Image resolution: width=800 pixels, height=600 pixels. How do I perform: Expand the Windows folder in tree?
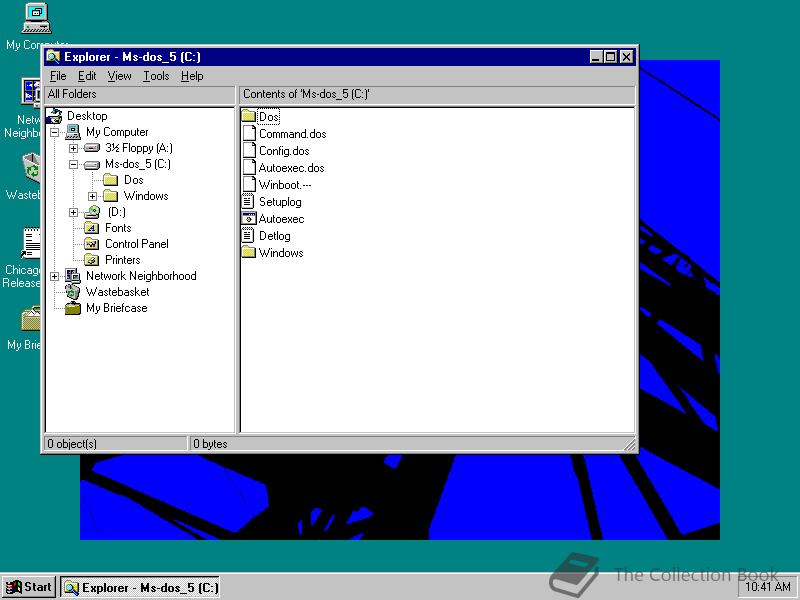92,196
